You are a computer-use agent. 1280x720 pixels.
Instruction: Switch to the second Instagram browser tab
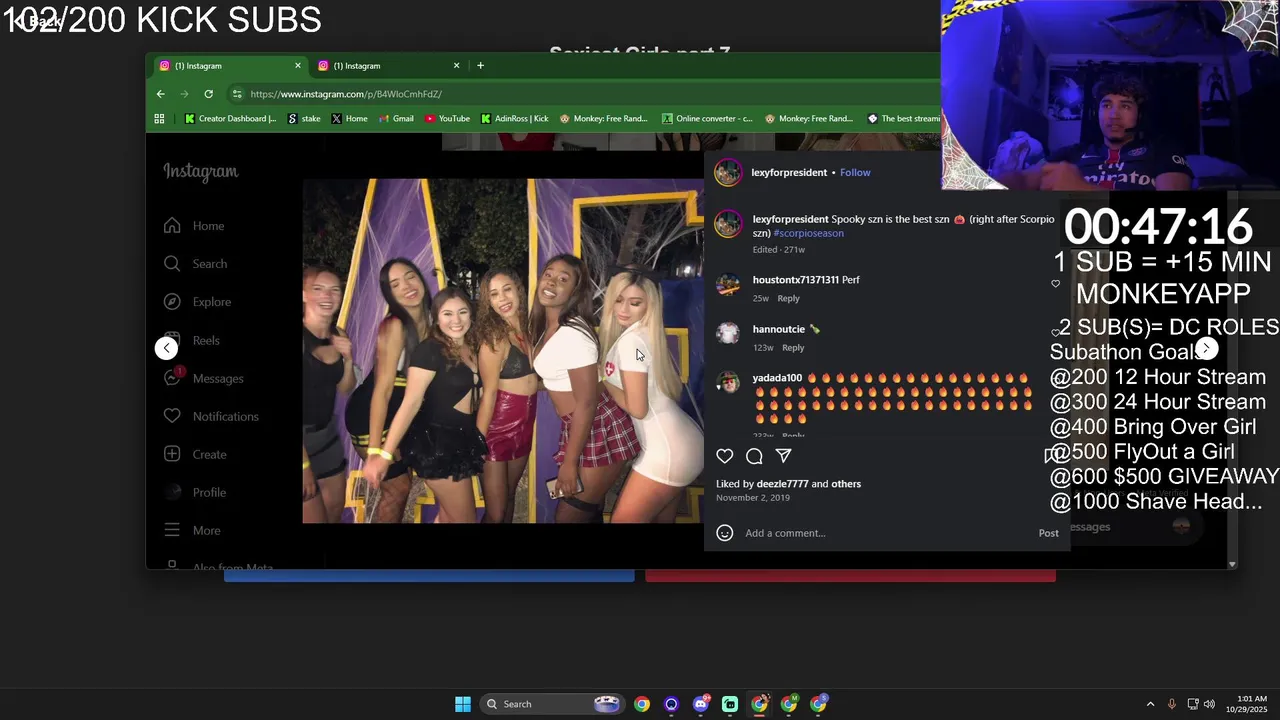coord(386,66)
